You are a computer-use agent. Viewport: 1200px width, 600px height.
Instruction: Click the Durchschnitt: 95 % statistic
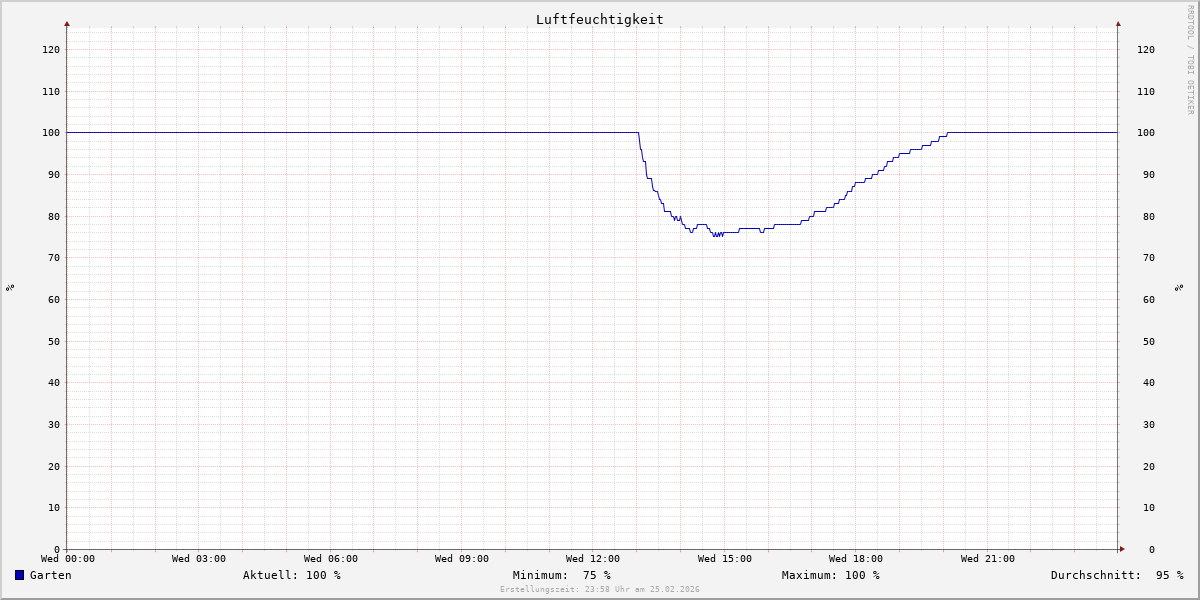1116,575
